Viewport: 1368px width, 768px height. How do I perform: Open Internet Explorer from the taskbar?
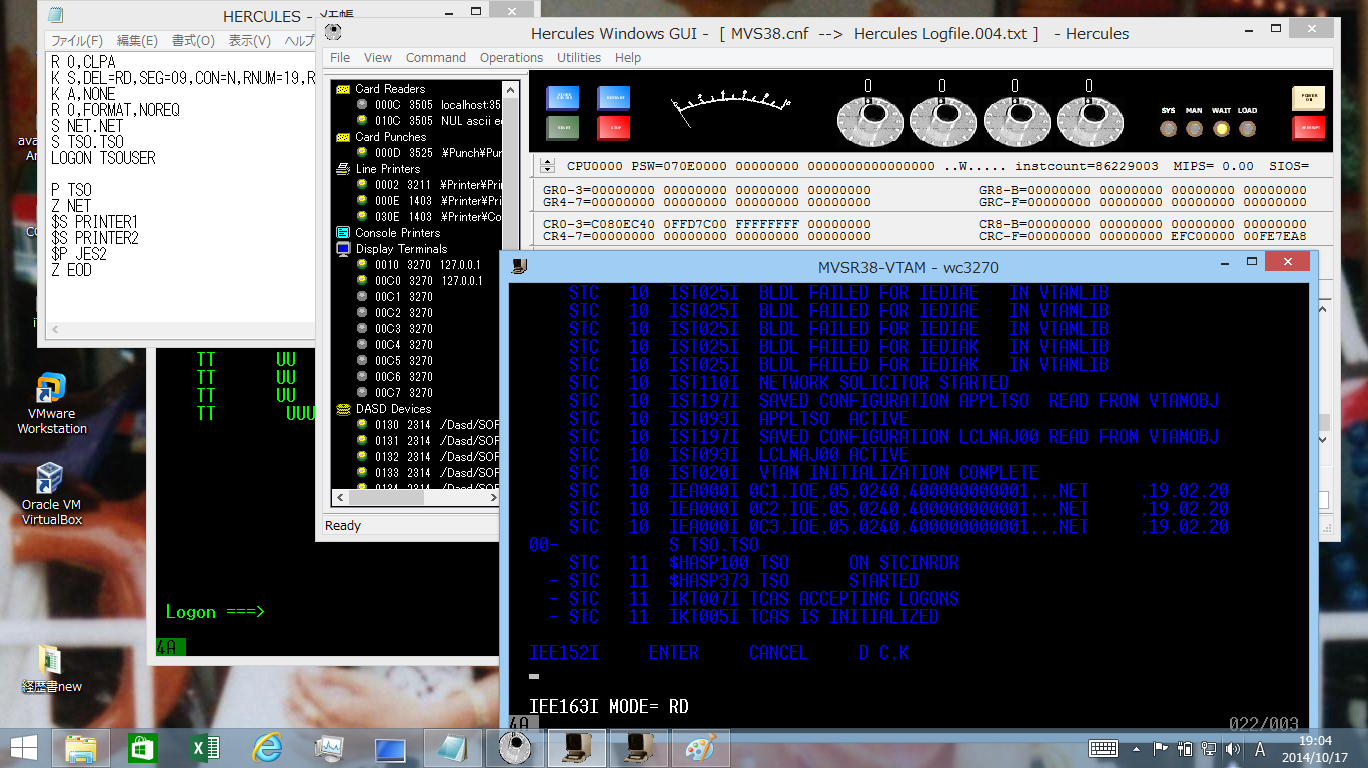point(266,748)
